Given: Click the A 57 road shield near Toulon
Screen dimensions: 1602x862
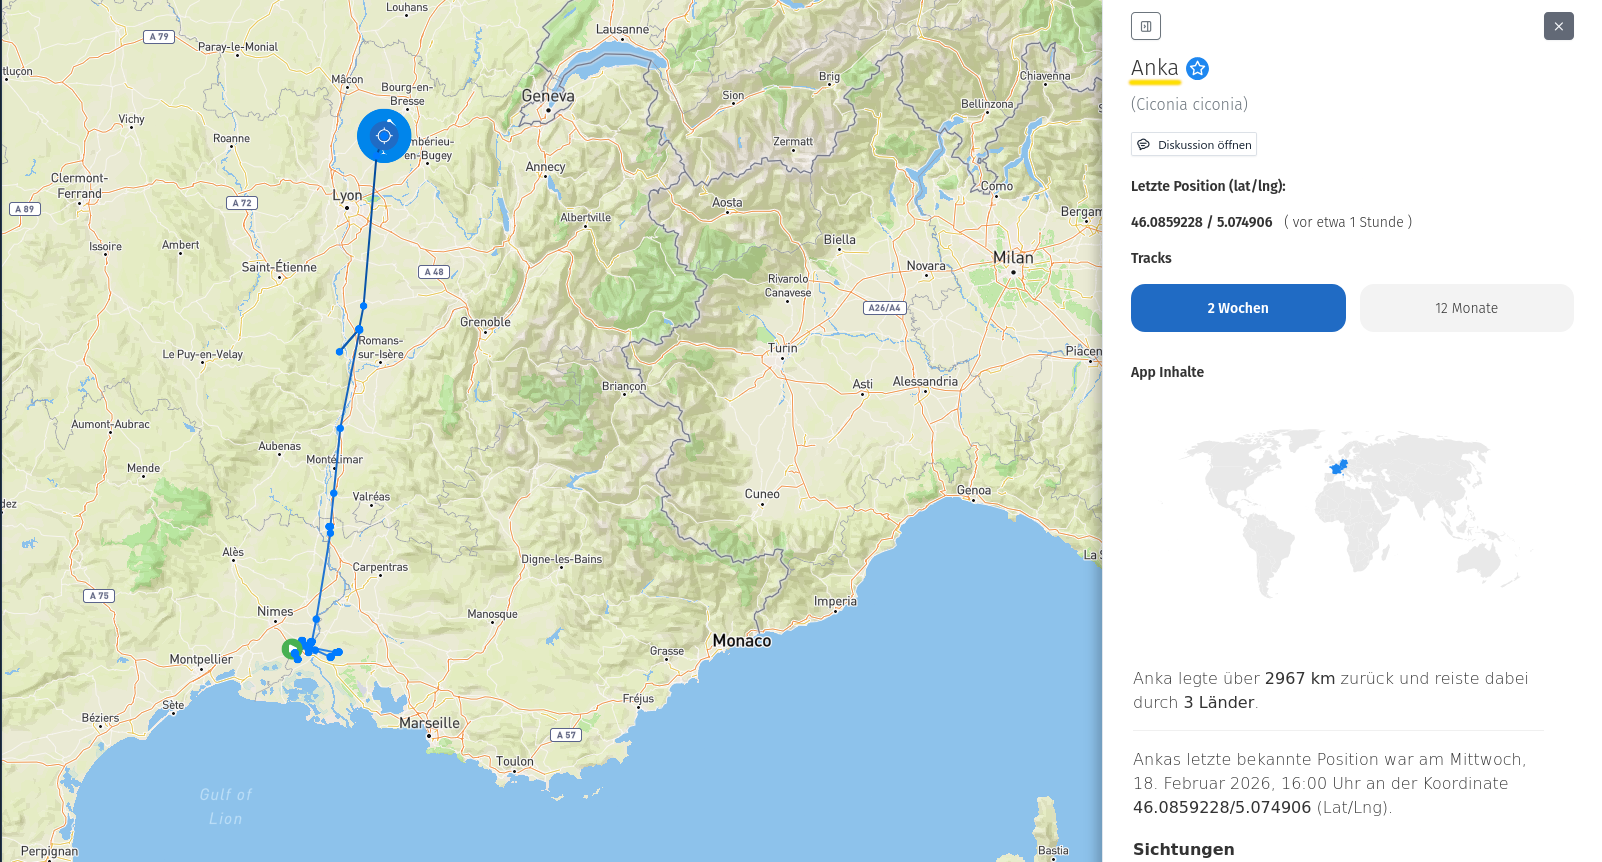Looking at the screenshot, I should (x=566, y=735).
